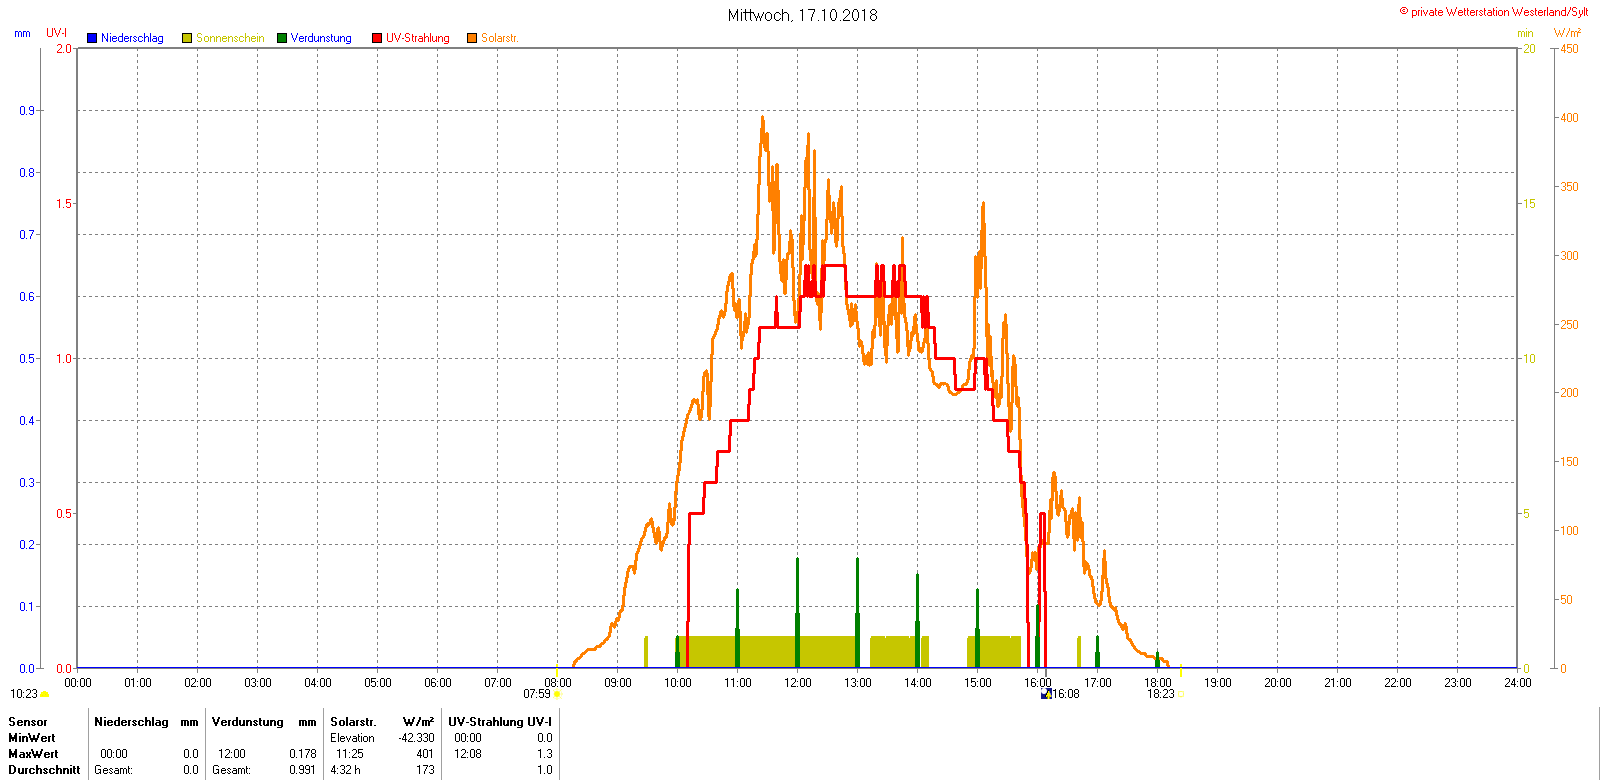Open the private Wetterstation Westerland/Sylt copyright link
1600x780 pixels.
1493,12
